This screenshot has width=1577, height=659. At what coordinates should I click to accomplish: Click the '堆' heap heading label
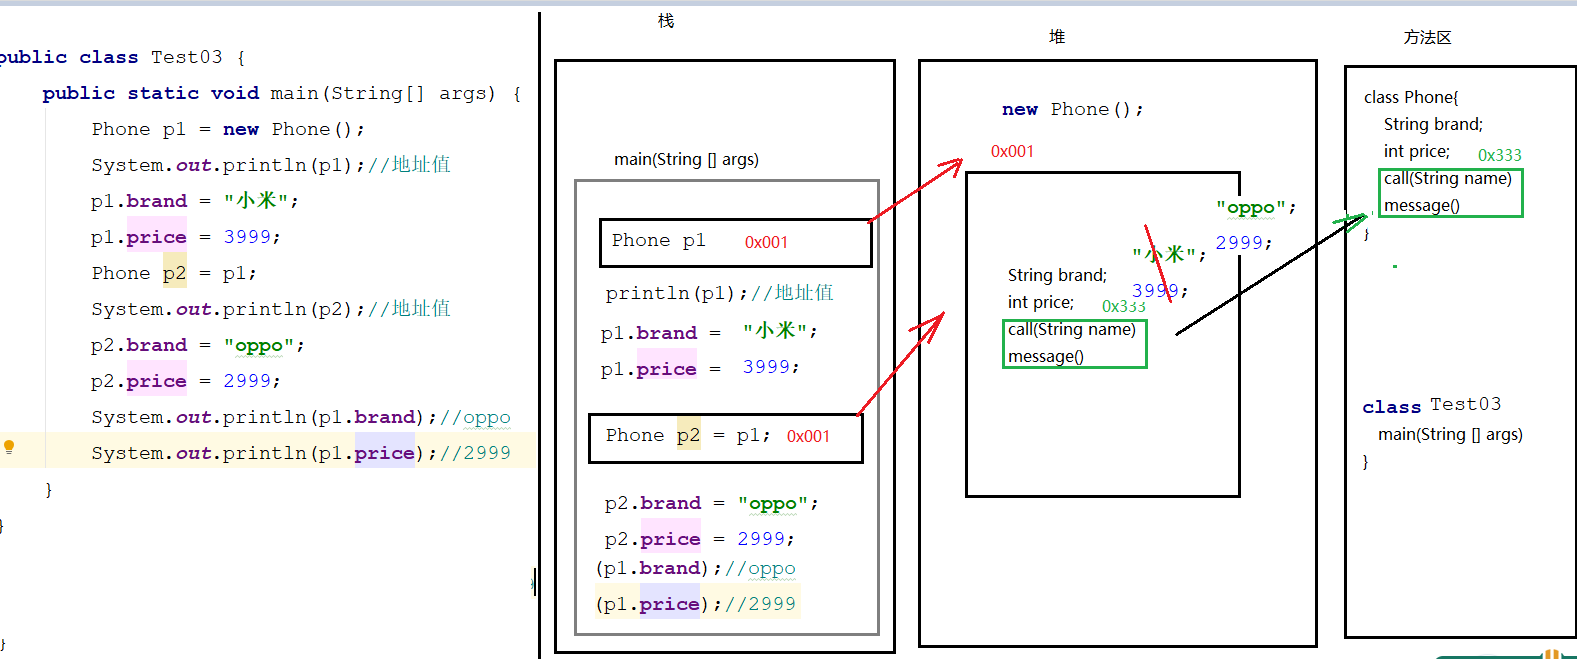[x=1057, y=37]
